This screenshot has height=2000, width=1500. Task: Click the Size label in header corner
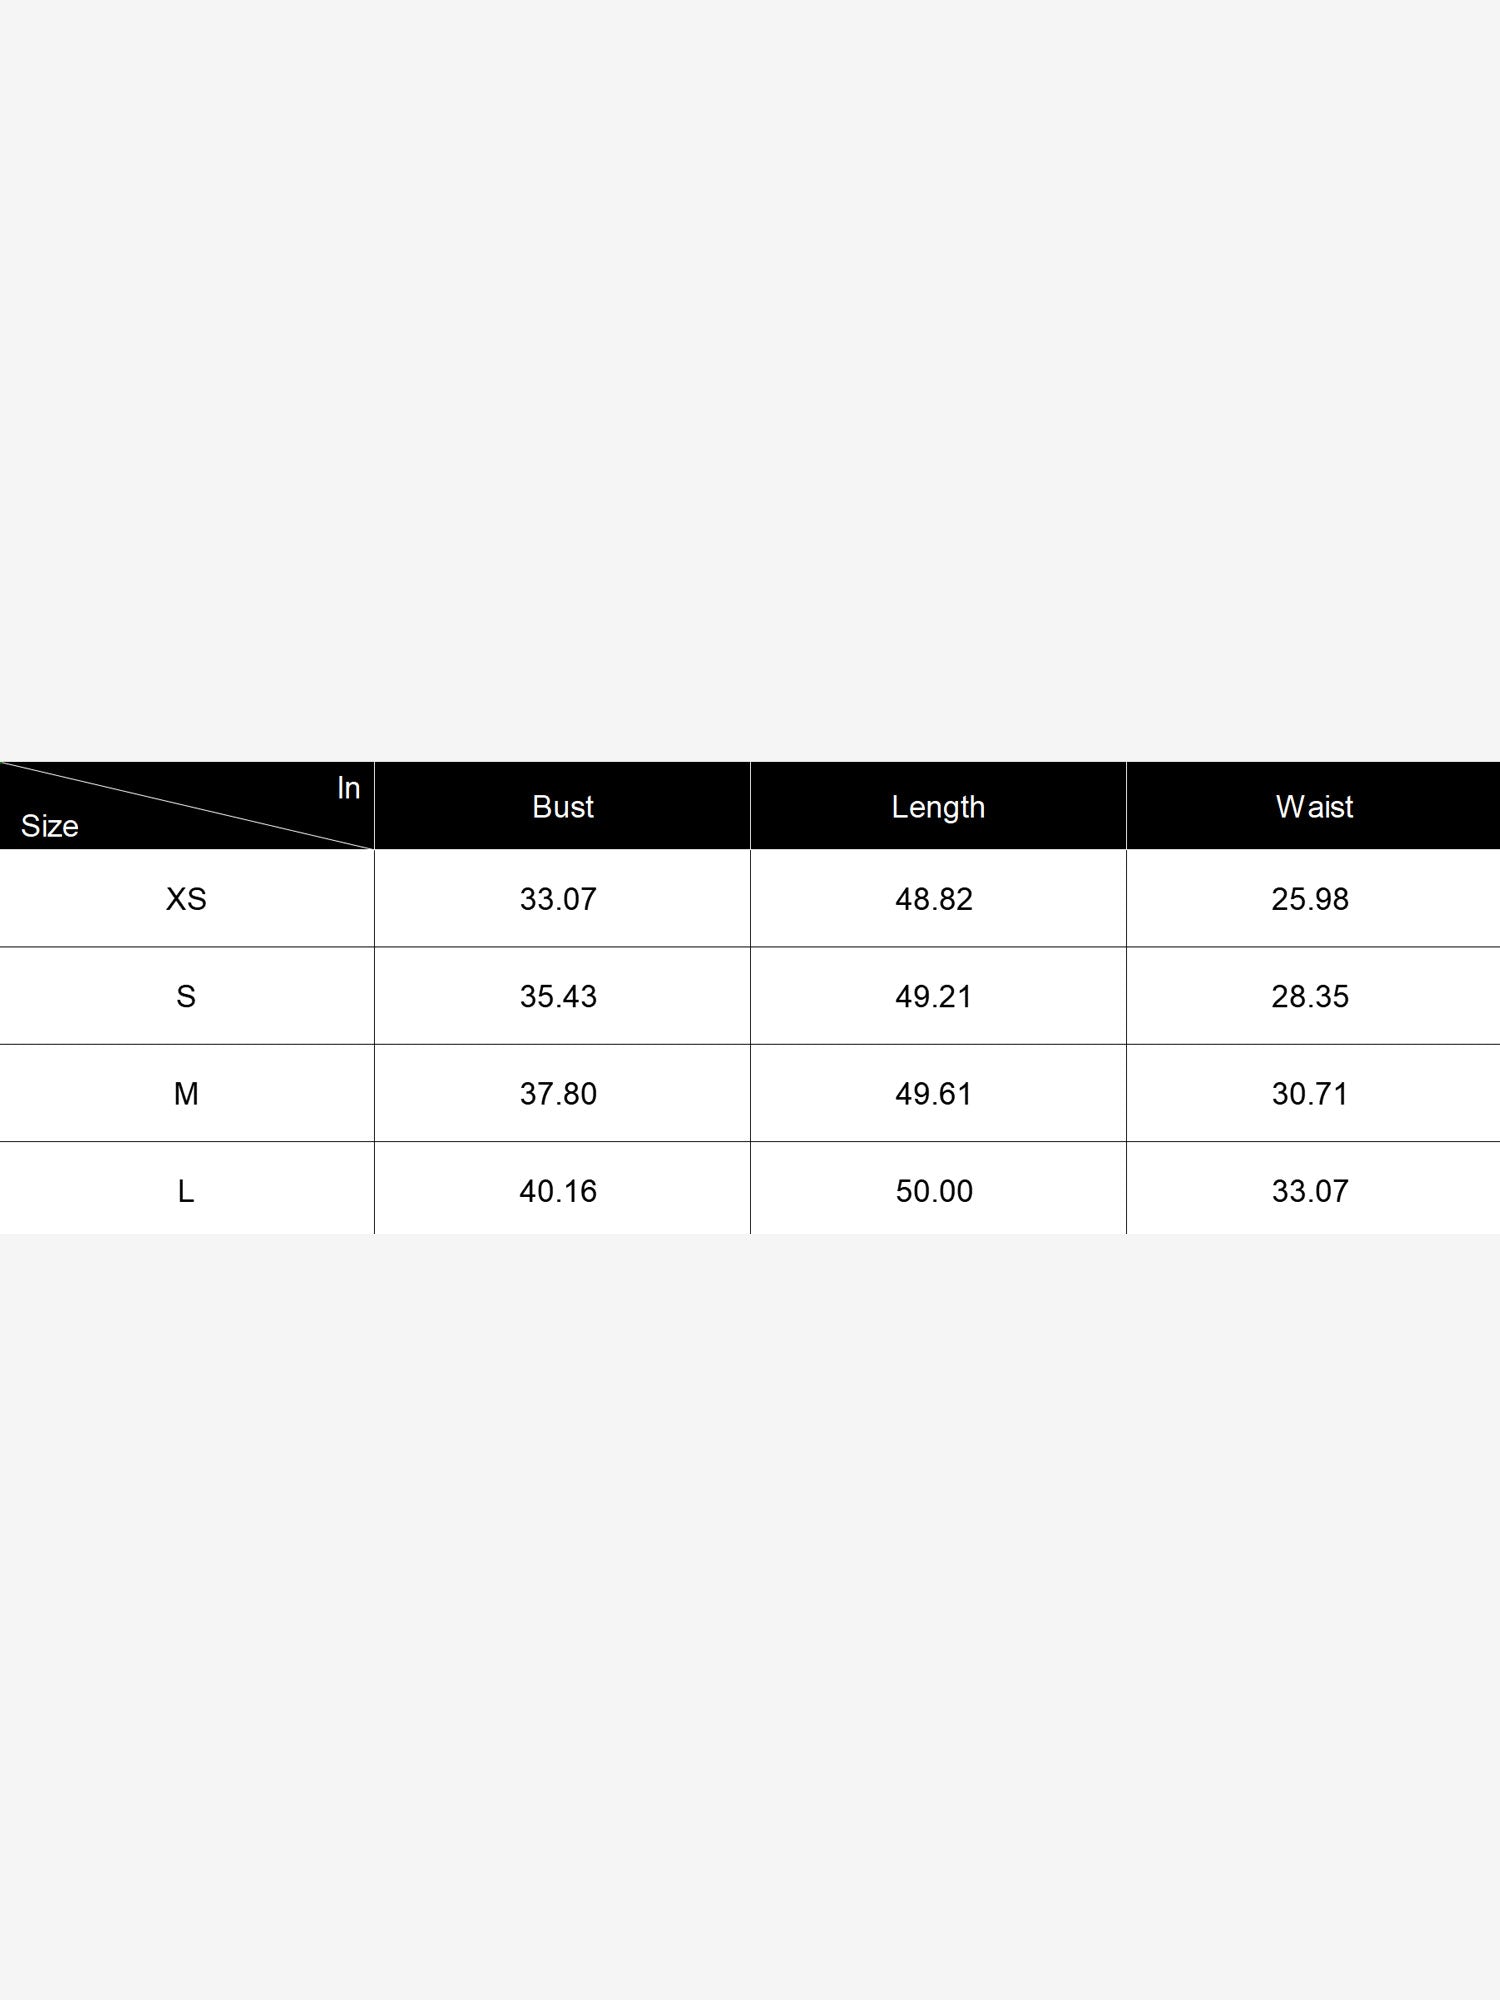click(x=49, y=826)
